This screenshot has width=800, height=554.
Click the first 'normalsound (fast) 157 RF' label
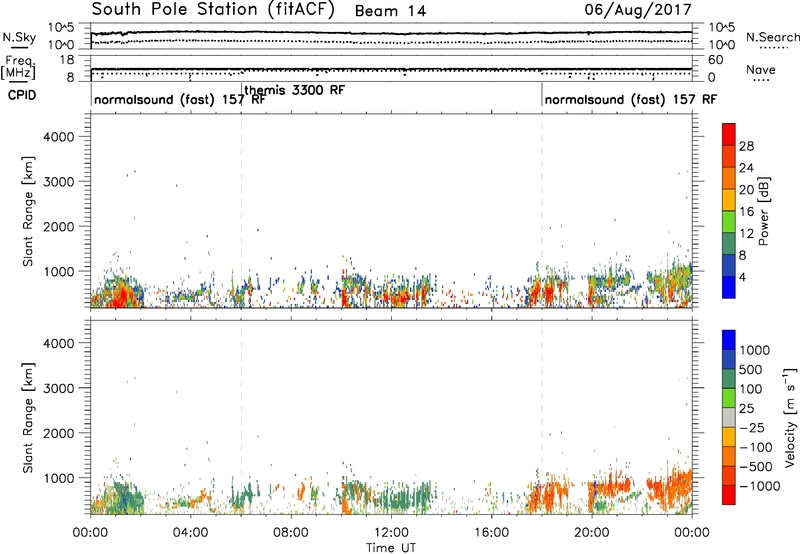(x=180, y=99)
